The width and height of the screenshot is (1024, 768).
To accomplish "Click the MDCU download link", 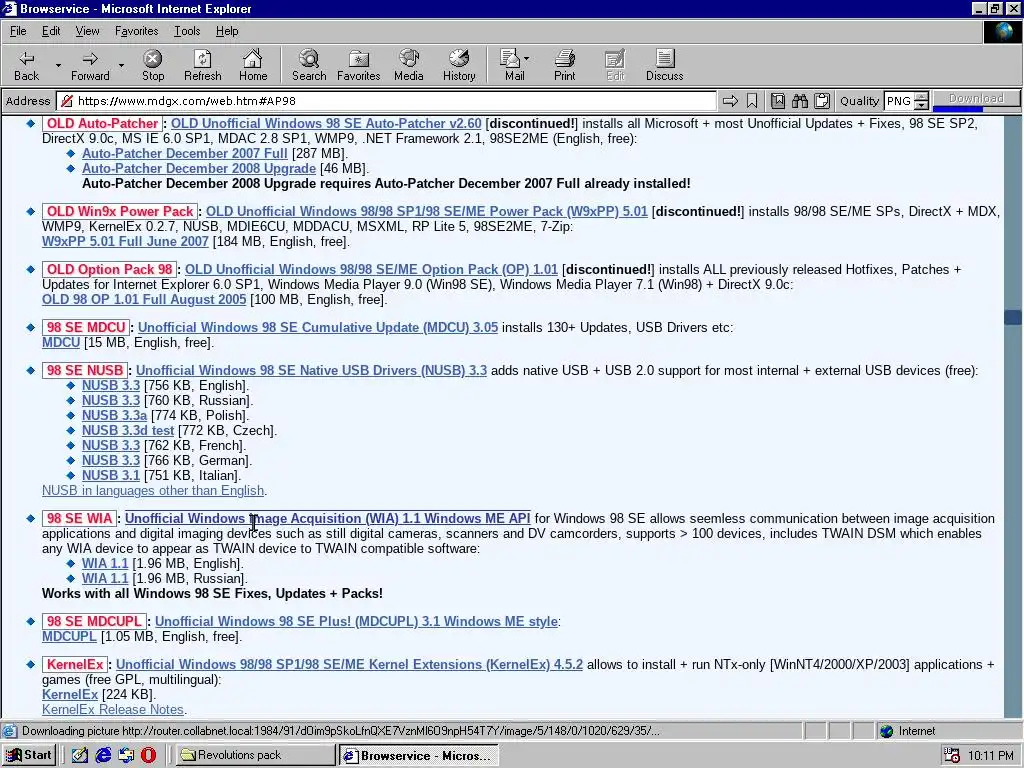I will coord(61,343).
